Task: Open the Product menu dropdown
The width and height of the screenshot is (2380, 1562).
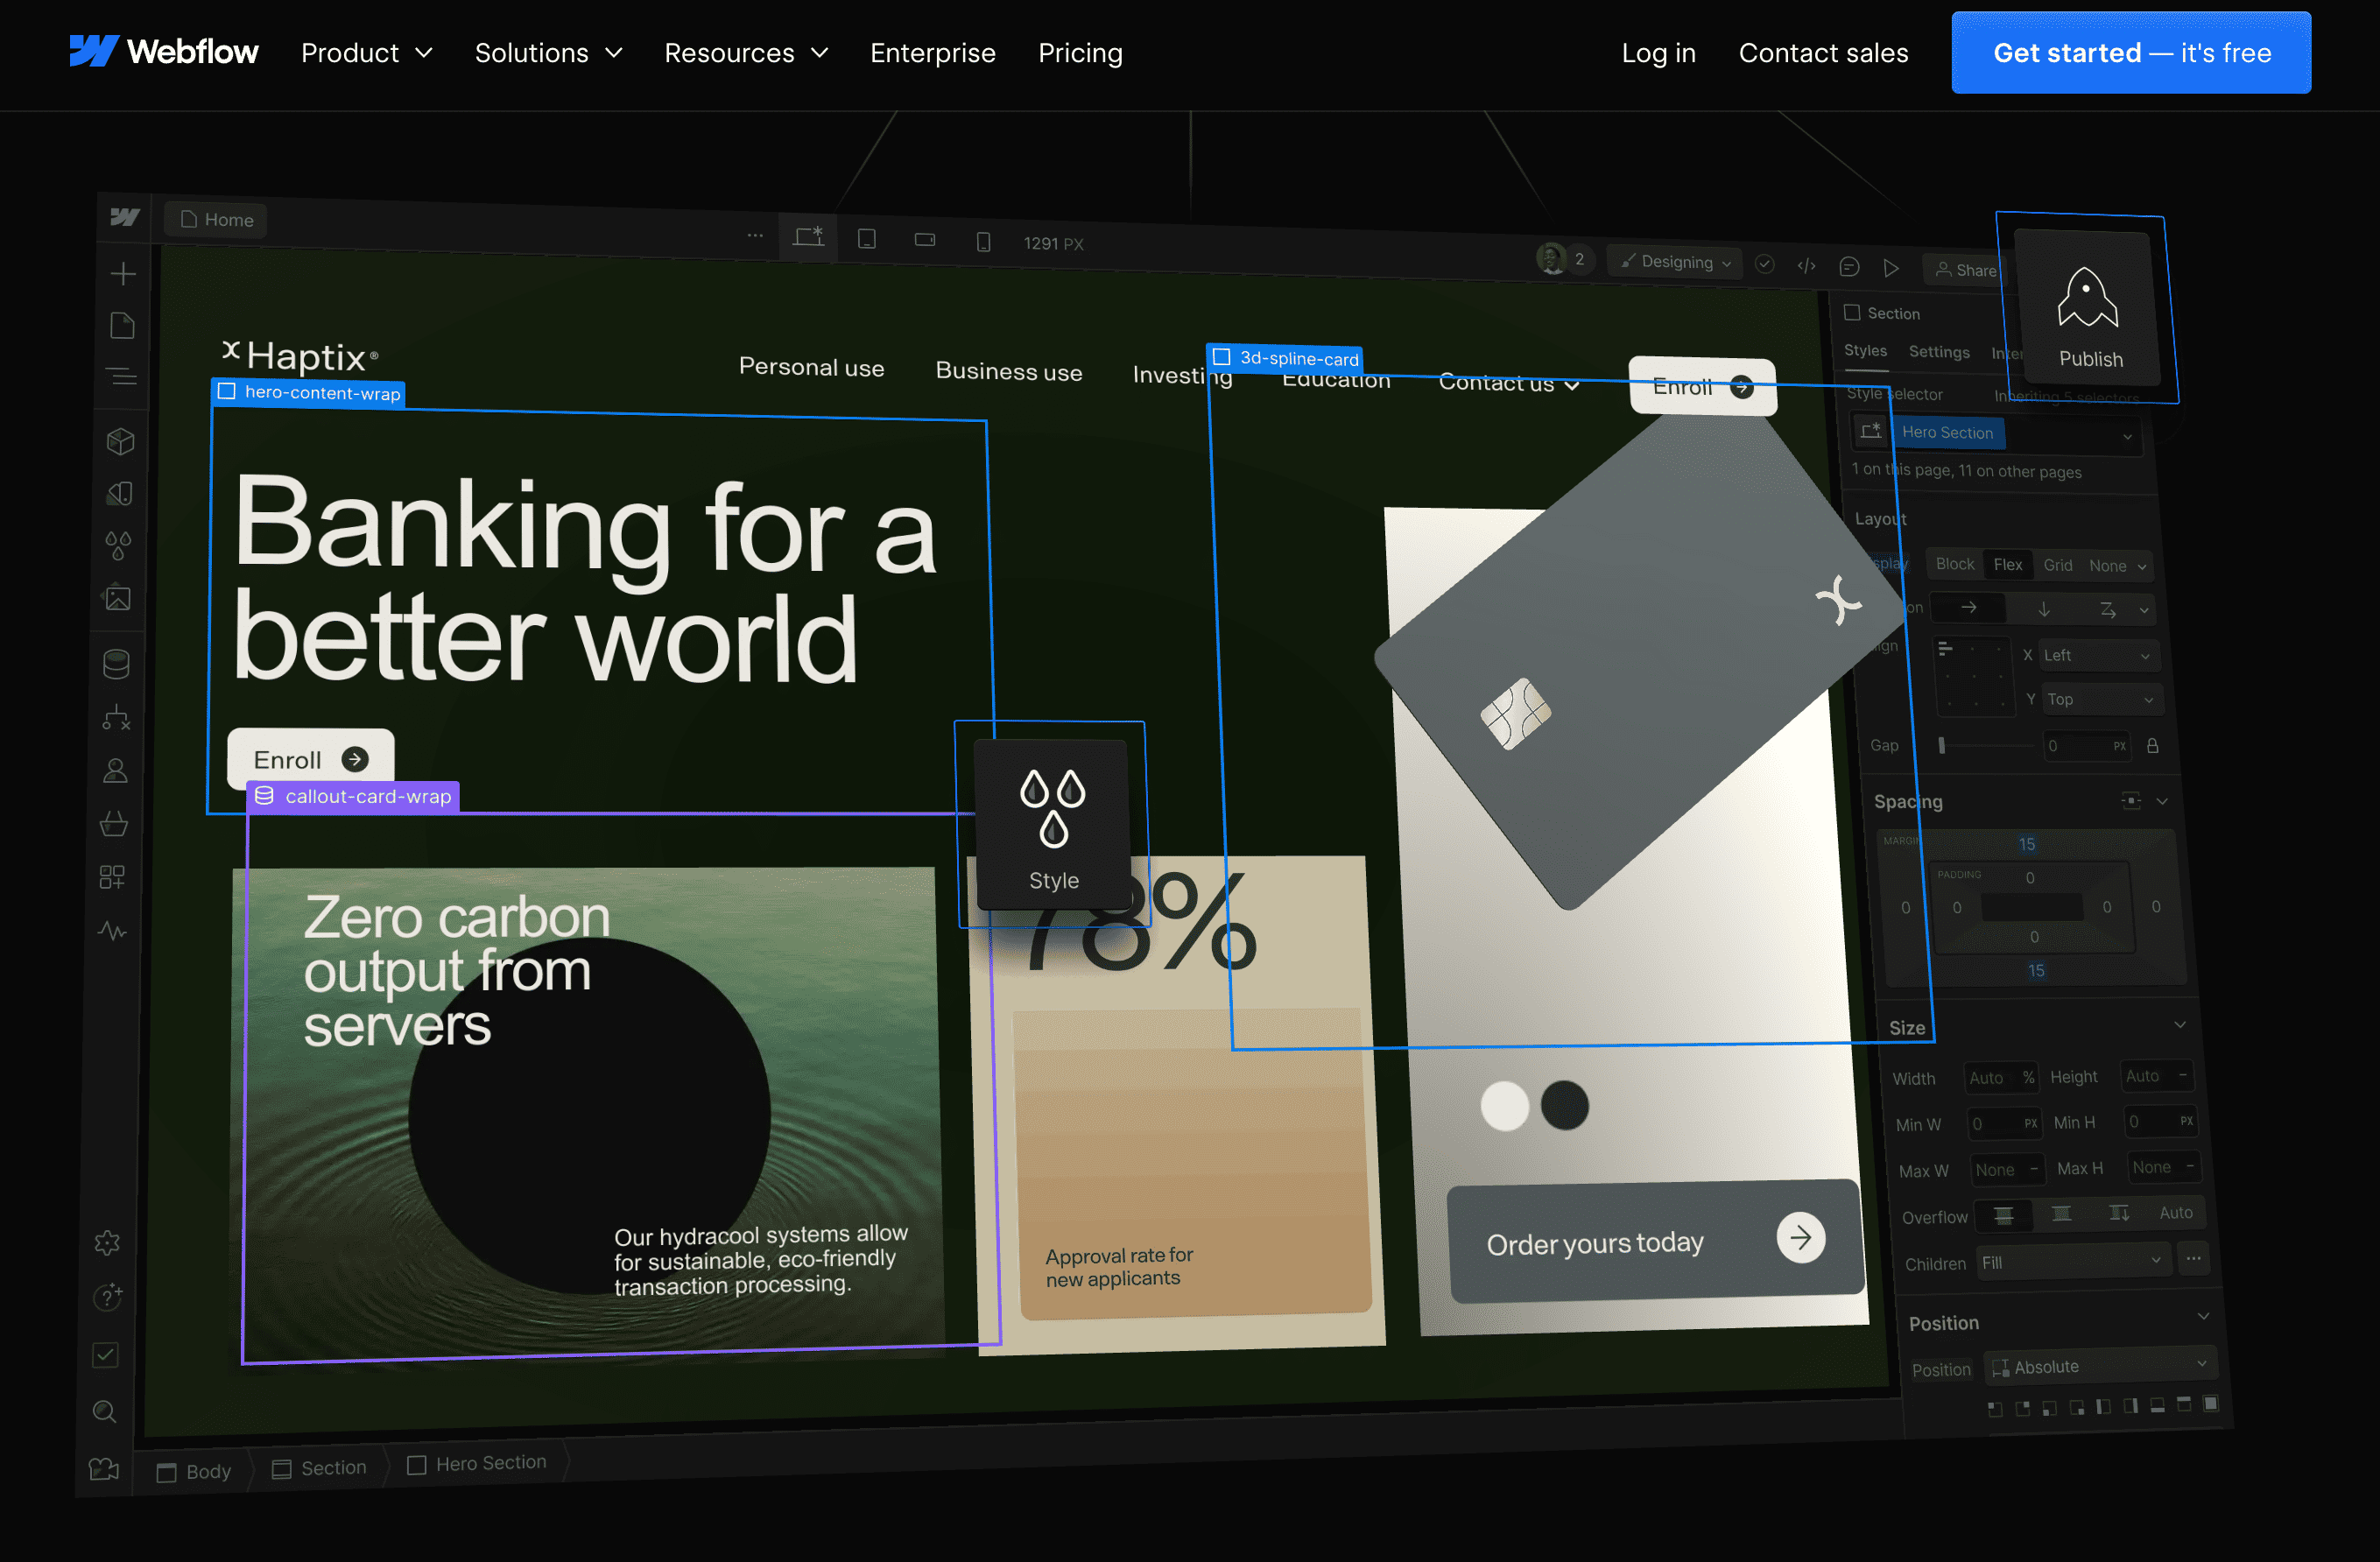Action: coord(366,53)
